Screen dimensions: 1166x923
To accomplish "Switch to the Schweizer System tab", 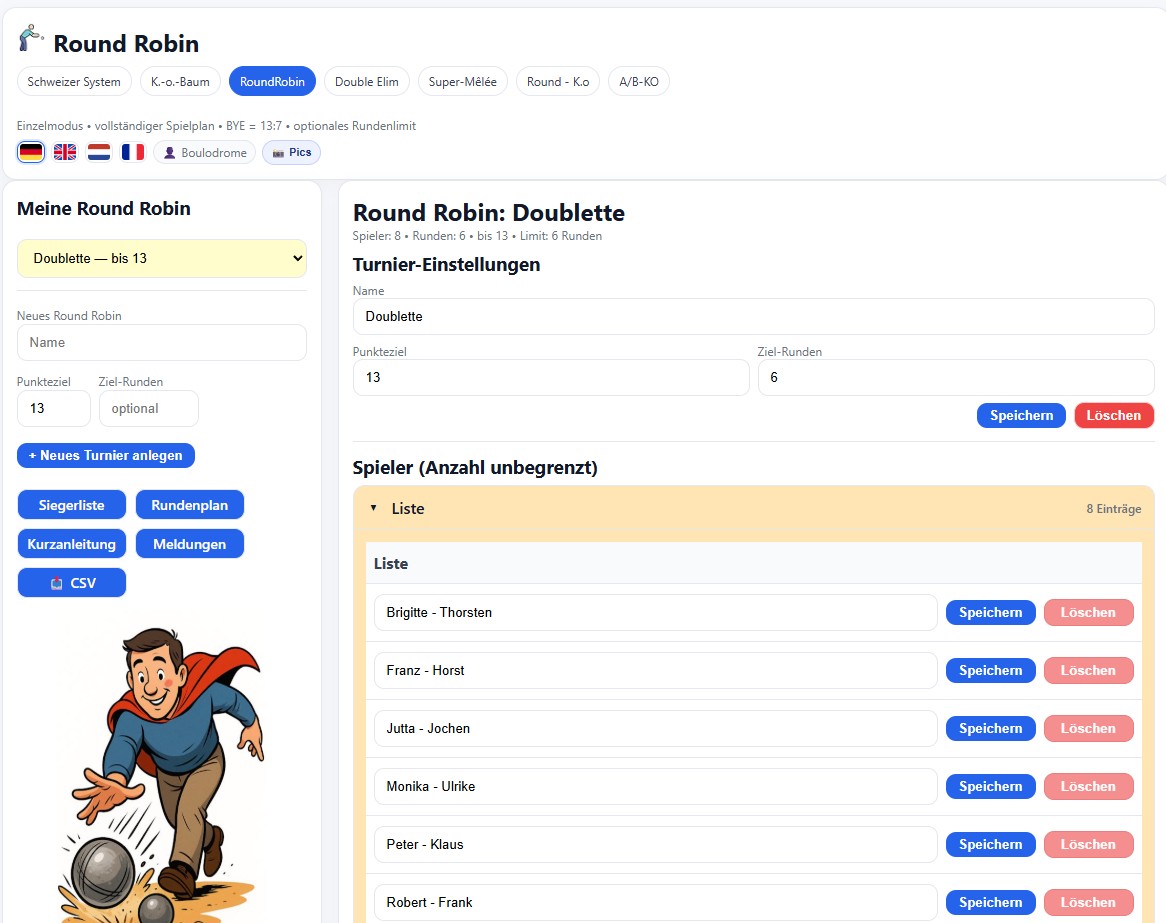I will [74, 82].
